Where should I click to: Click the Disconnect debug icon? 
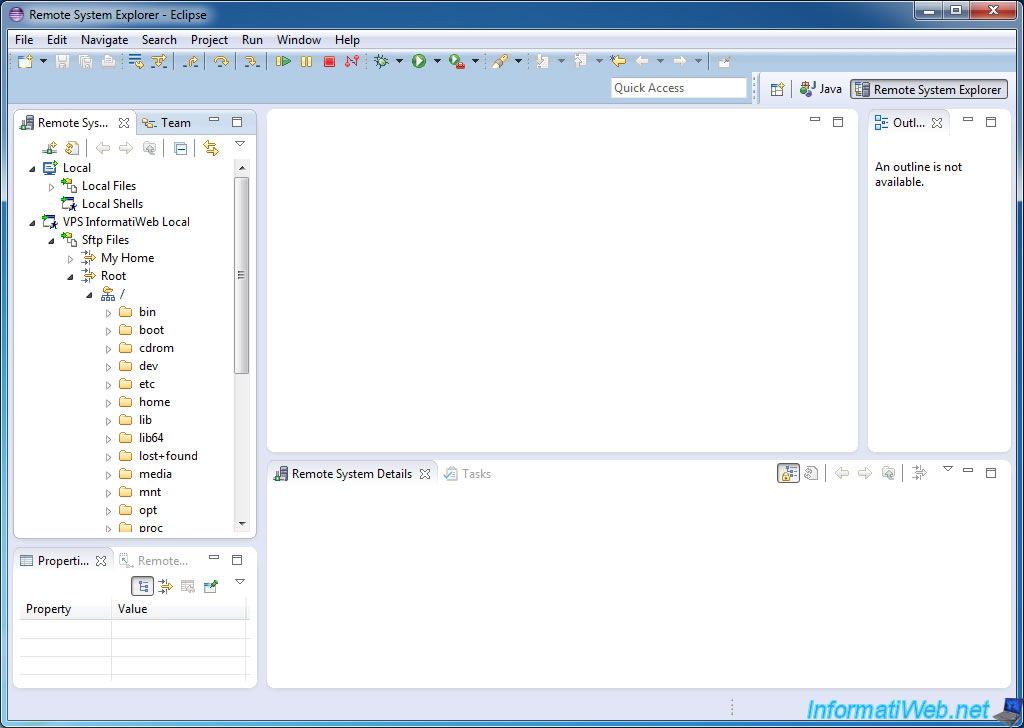click(x=352, y=61)
